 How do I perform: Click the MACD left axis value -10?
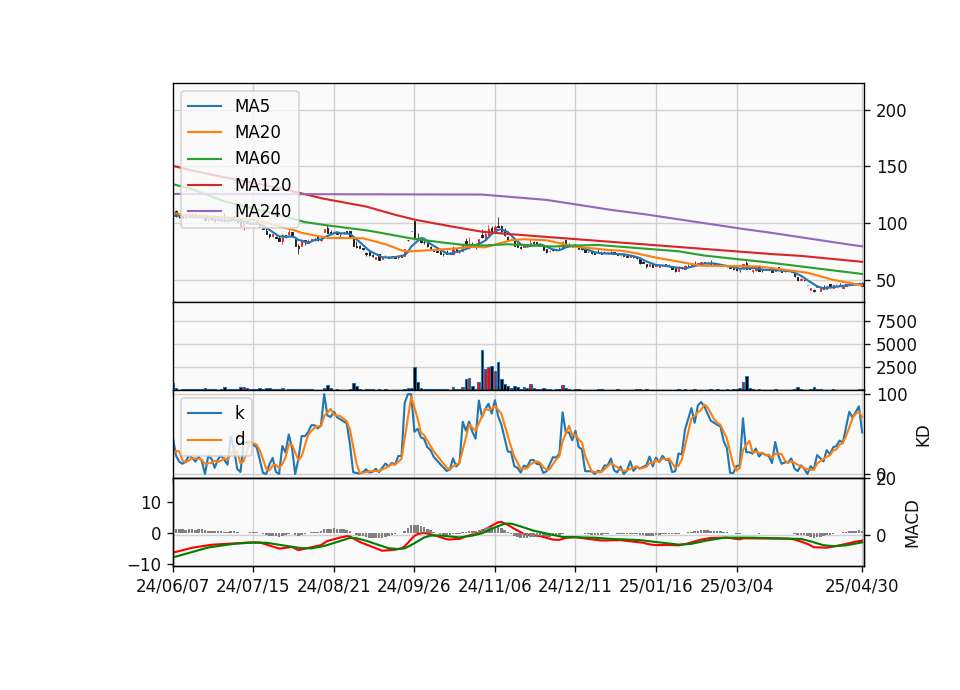click(x=144, y=564)
